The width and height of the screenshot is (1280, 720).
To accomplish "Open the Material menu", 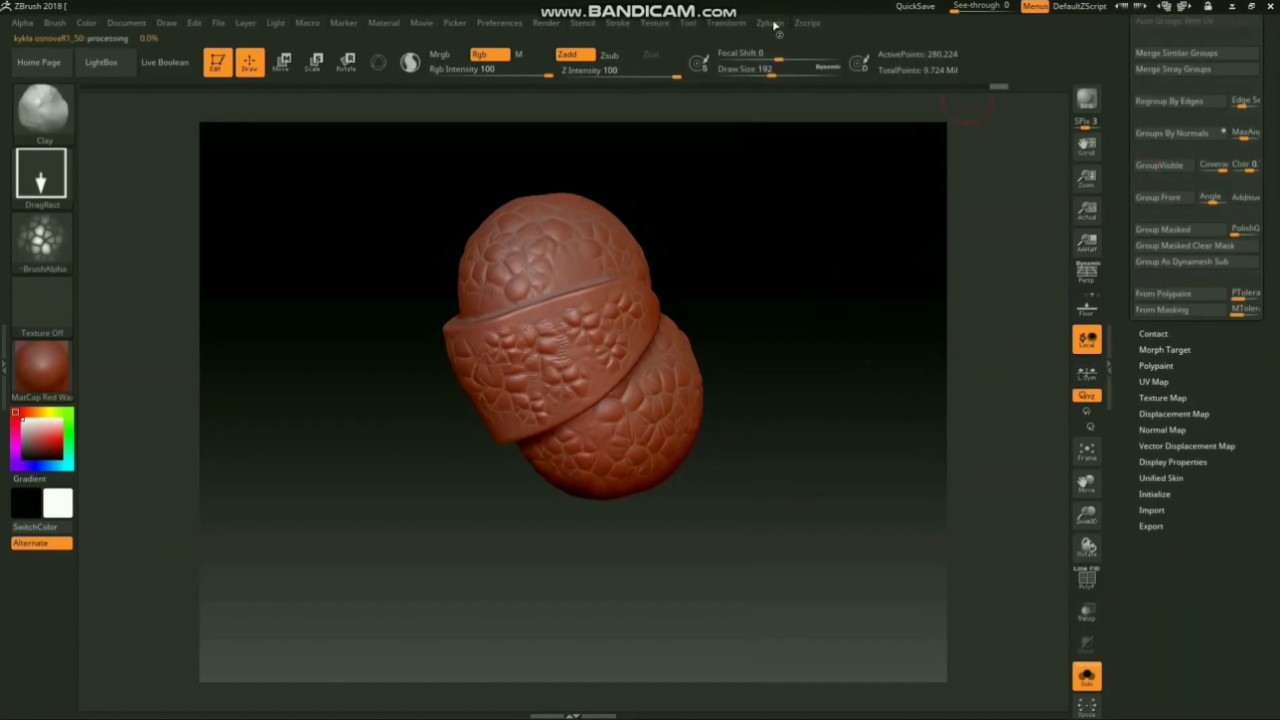I will [384, 23].
